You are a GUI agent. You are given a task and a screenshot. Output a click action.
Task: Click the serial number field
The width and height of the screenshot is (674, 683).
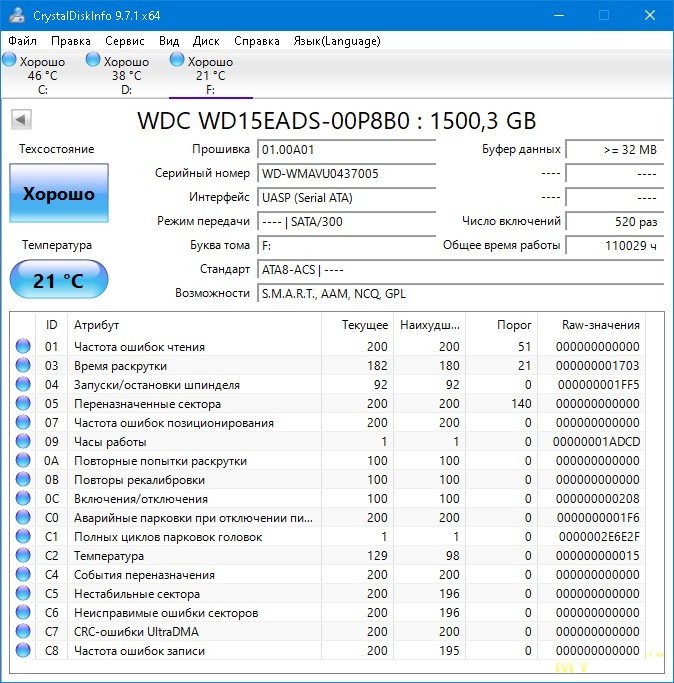tap(346, 173)
